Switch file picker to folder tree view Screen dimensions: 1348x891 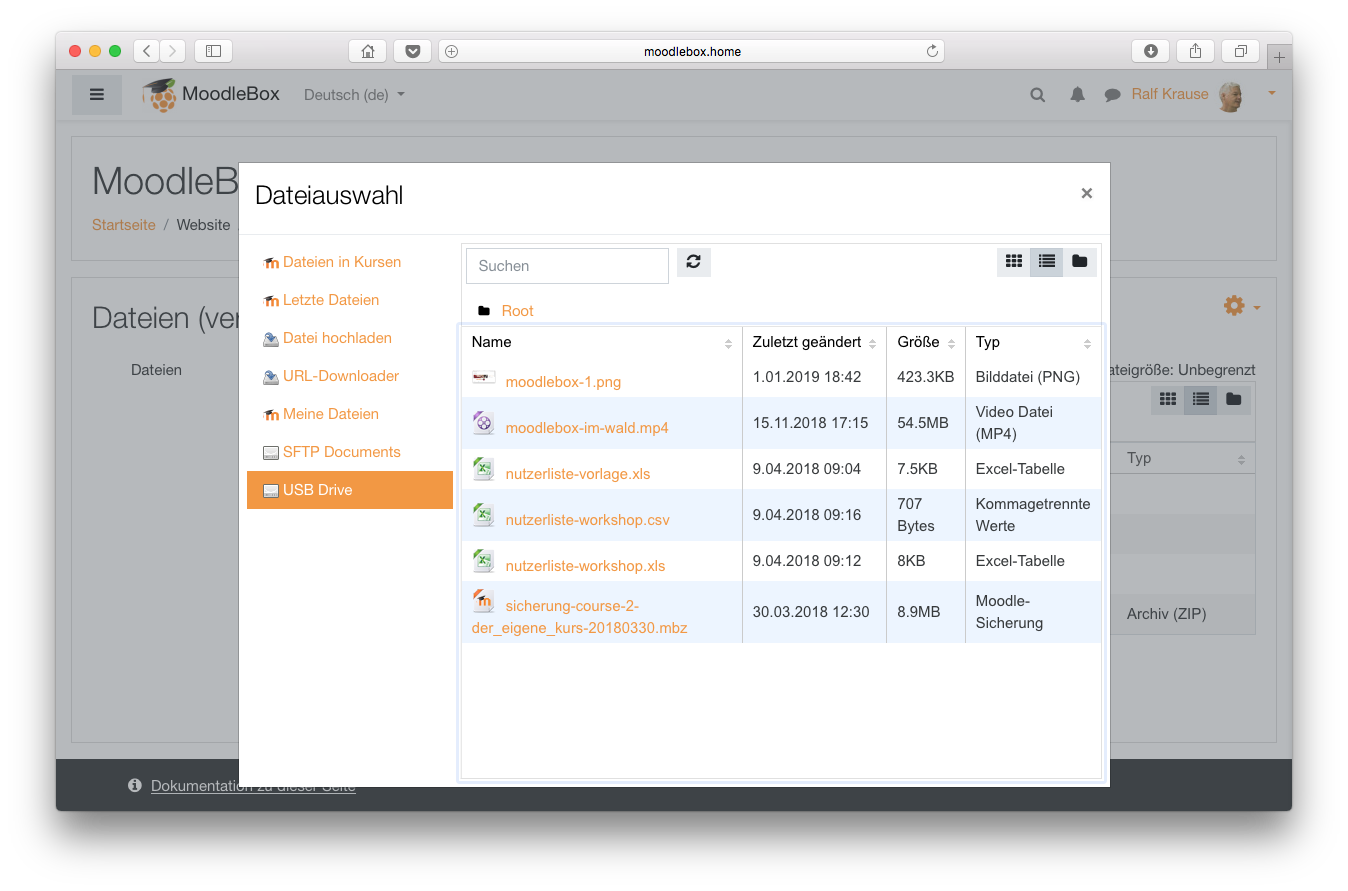tap(1080, 262)
